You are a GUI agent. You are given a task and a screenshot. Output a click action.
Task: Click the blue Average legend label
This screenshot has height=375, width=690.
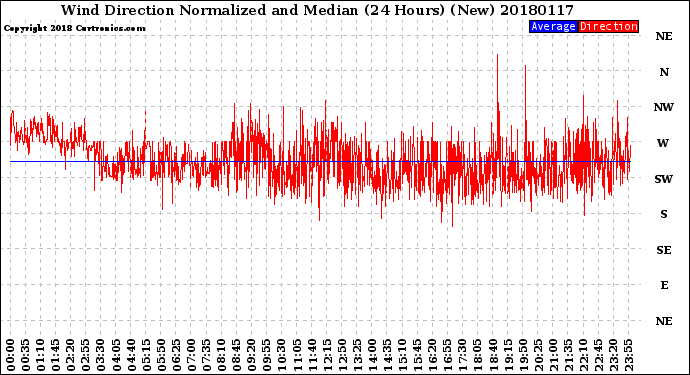(553, 26)
